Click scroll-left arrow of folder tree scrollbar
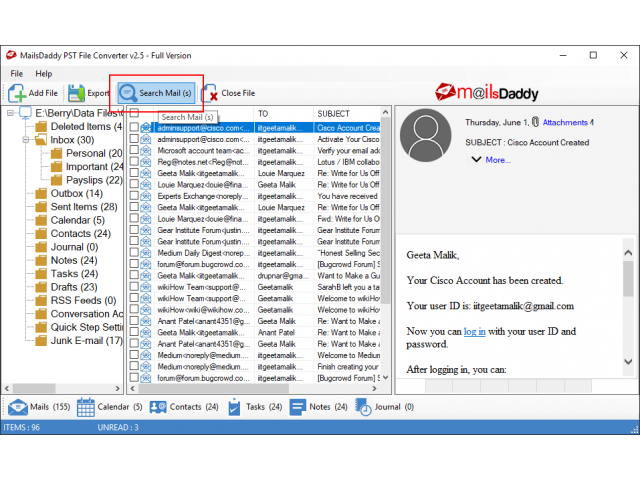The height and width of the screenshot is (480, 640). coord(7,388)
